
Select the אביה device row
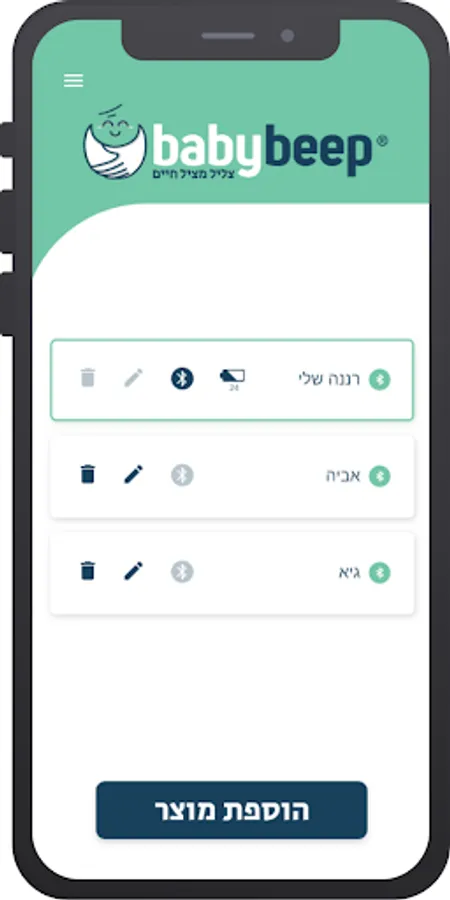(x=232, y=476)
